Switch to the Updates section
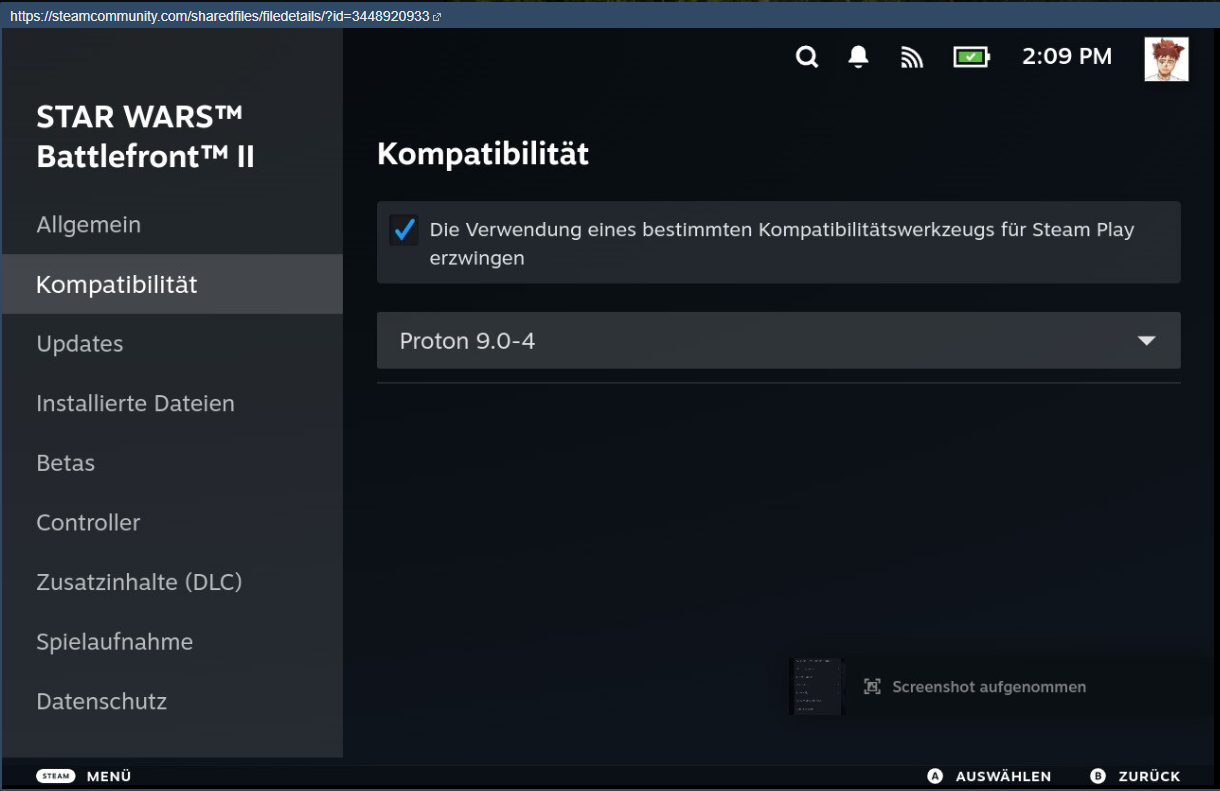Screen dimensions: 1220x791 80,344
